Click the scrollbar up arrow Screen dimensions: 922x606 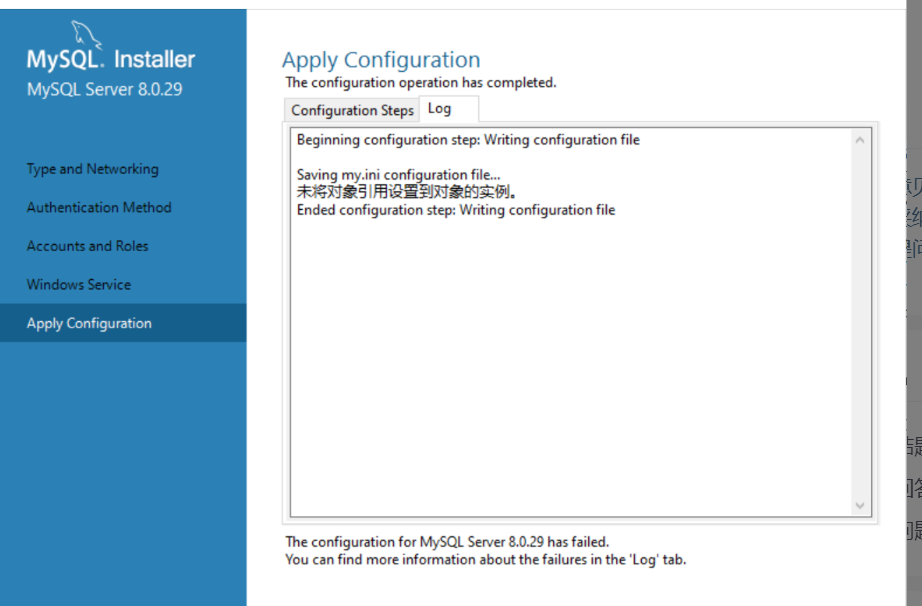coord(860,140)
